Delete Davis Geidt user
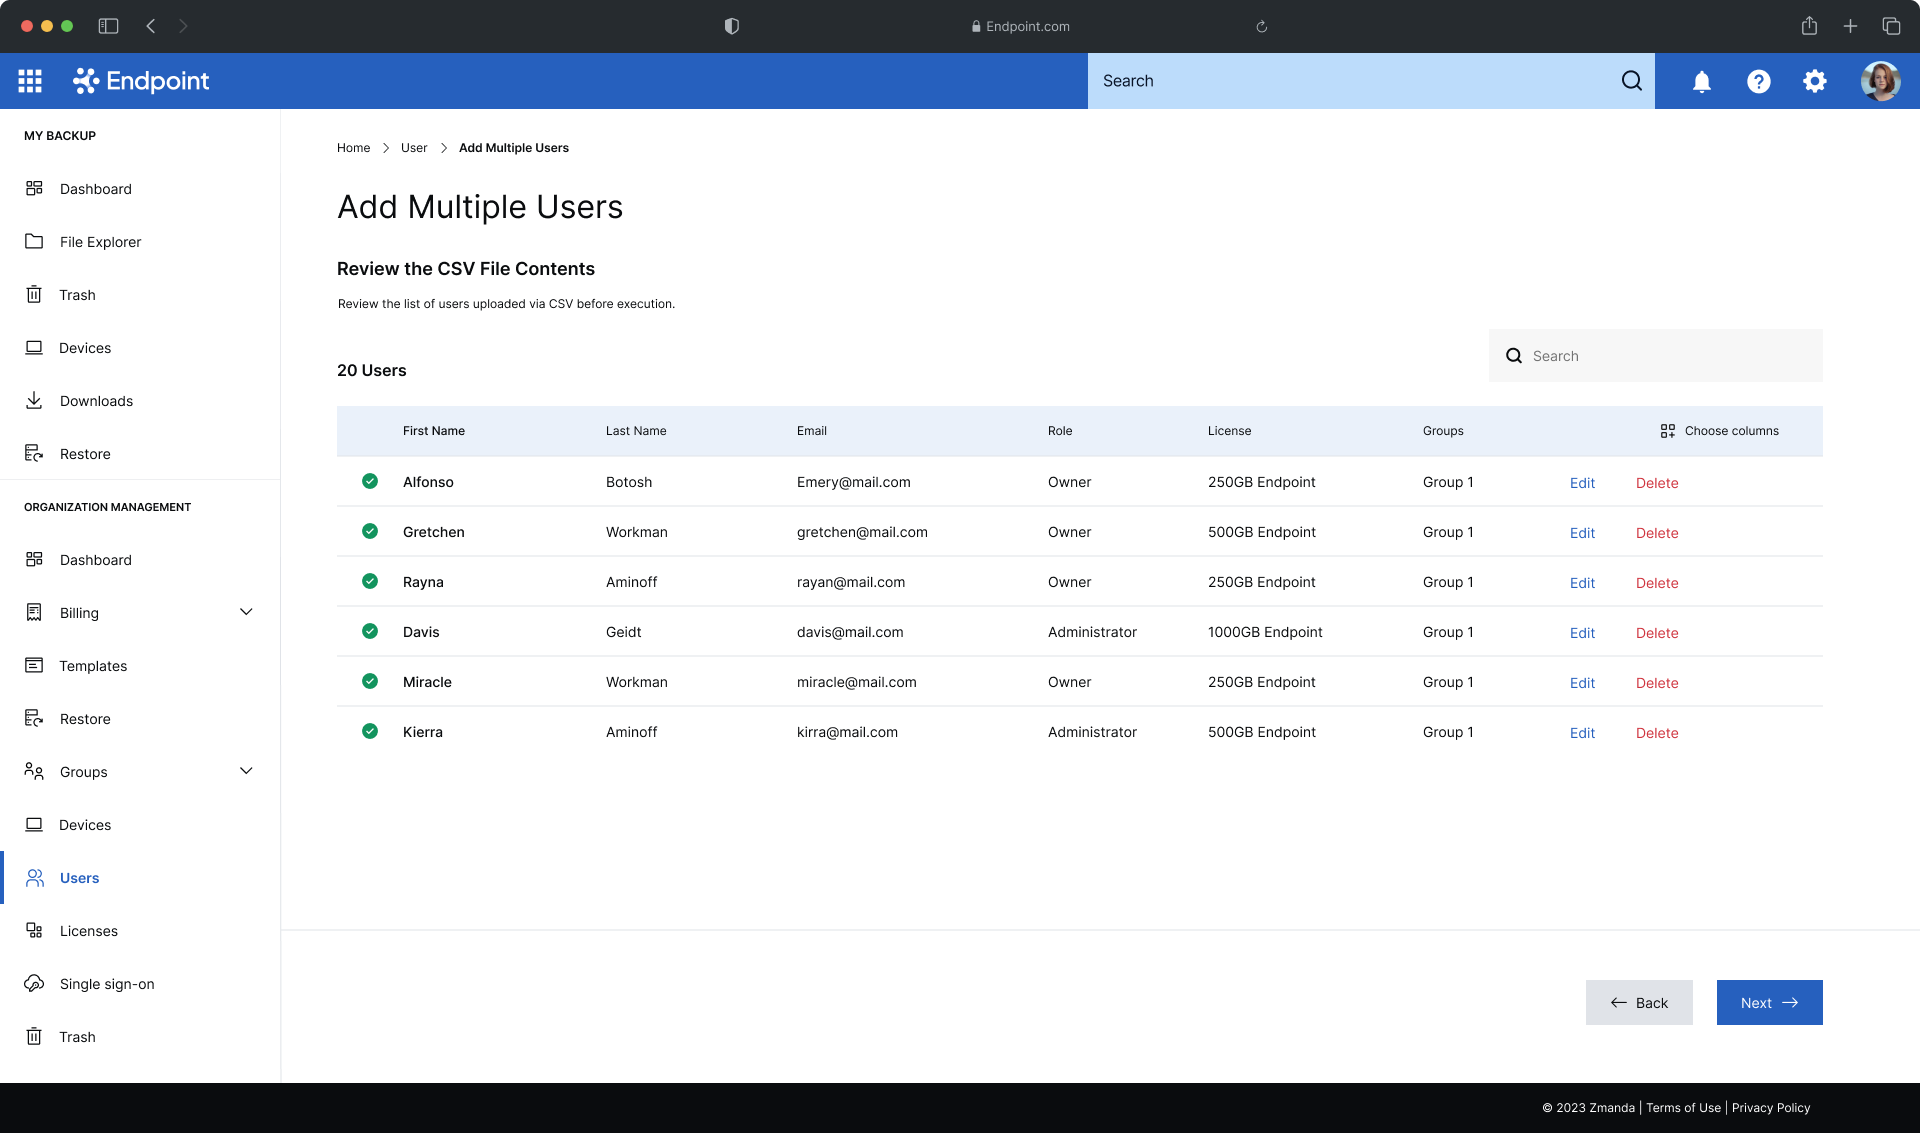The height and width of the screenshot is (1133, 1920). click(1657, 633)
